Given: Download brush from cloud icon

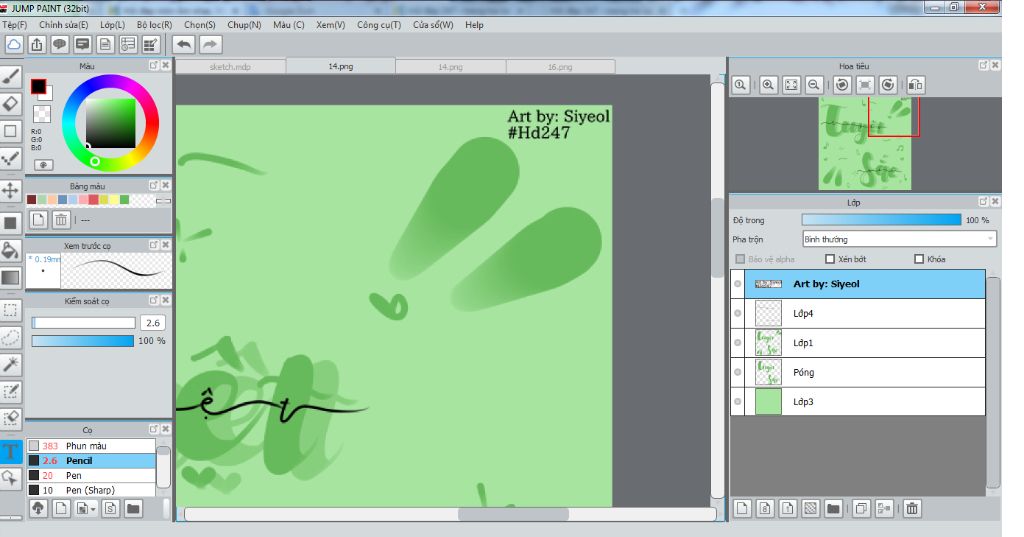Looking at the screenshot, I should tap(38, 508).
